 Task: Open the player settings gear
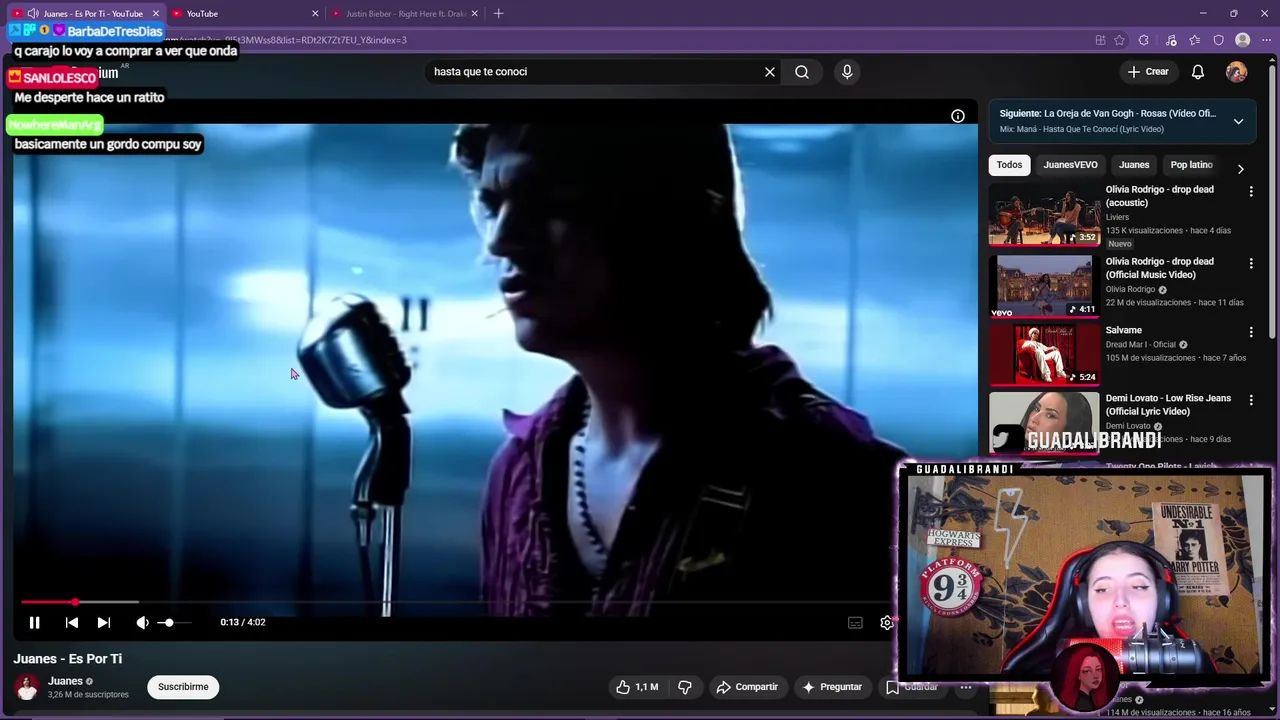point(886,622)
